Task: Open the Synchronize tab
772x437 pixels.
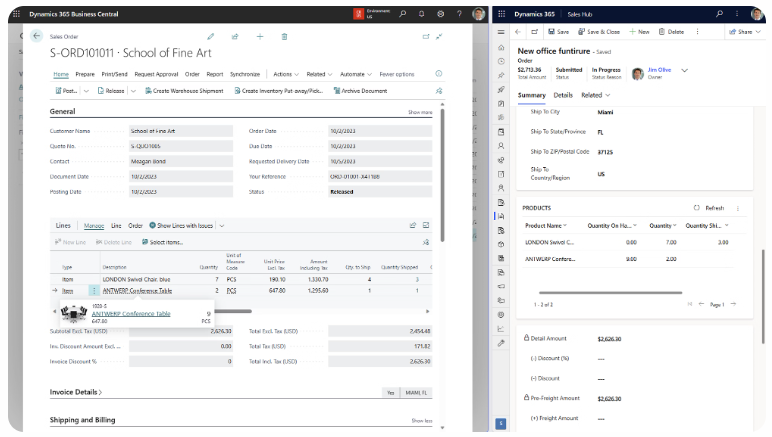Action: pos(245,74)
